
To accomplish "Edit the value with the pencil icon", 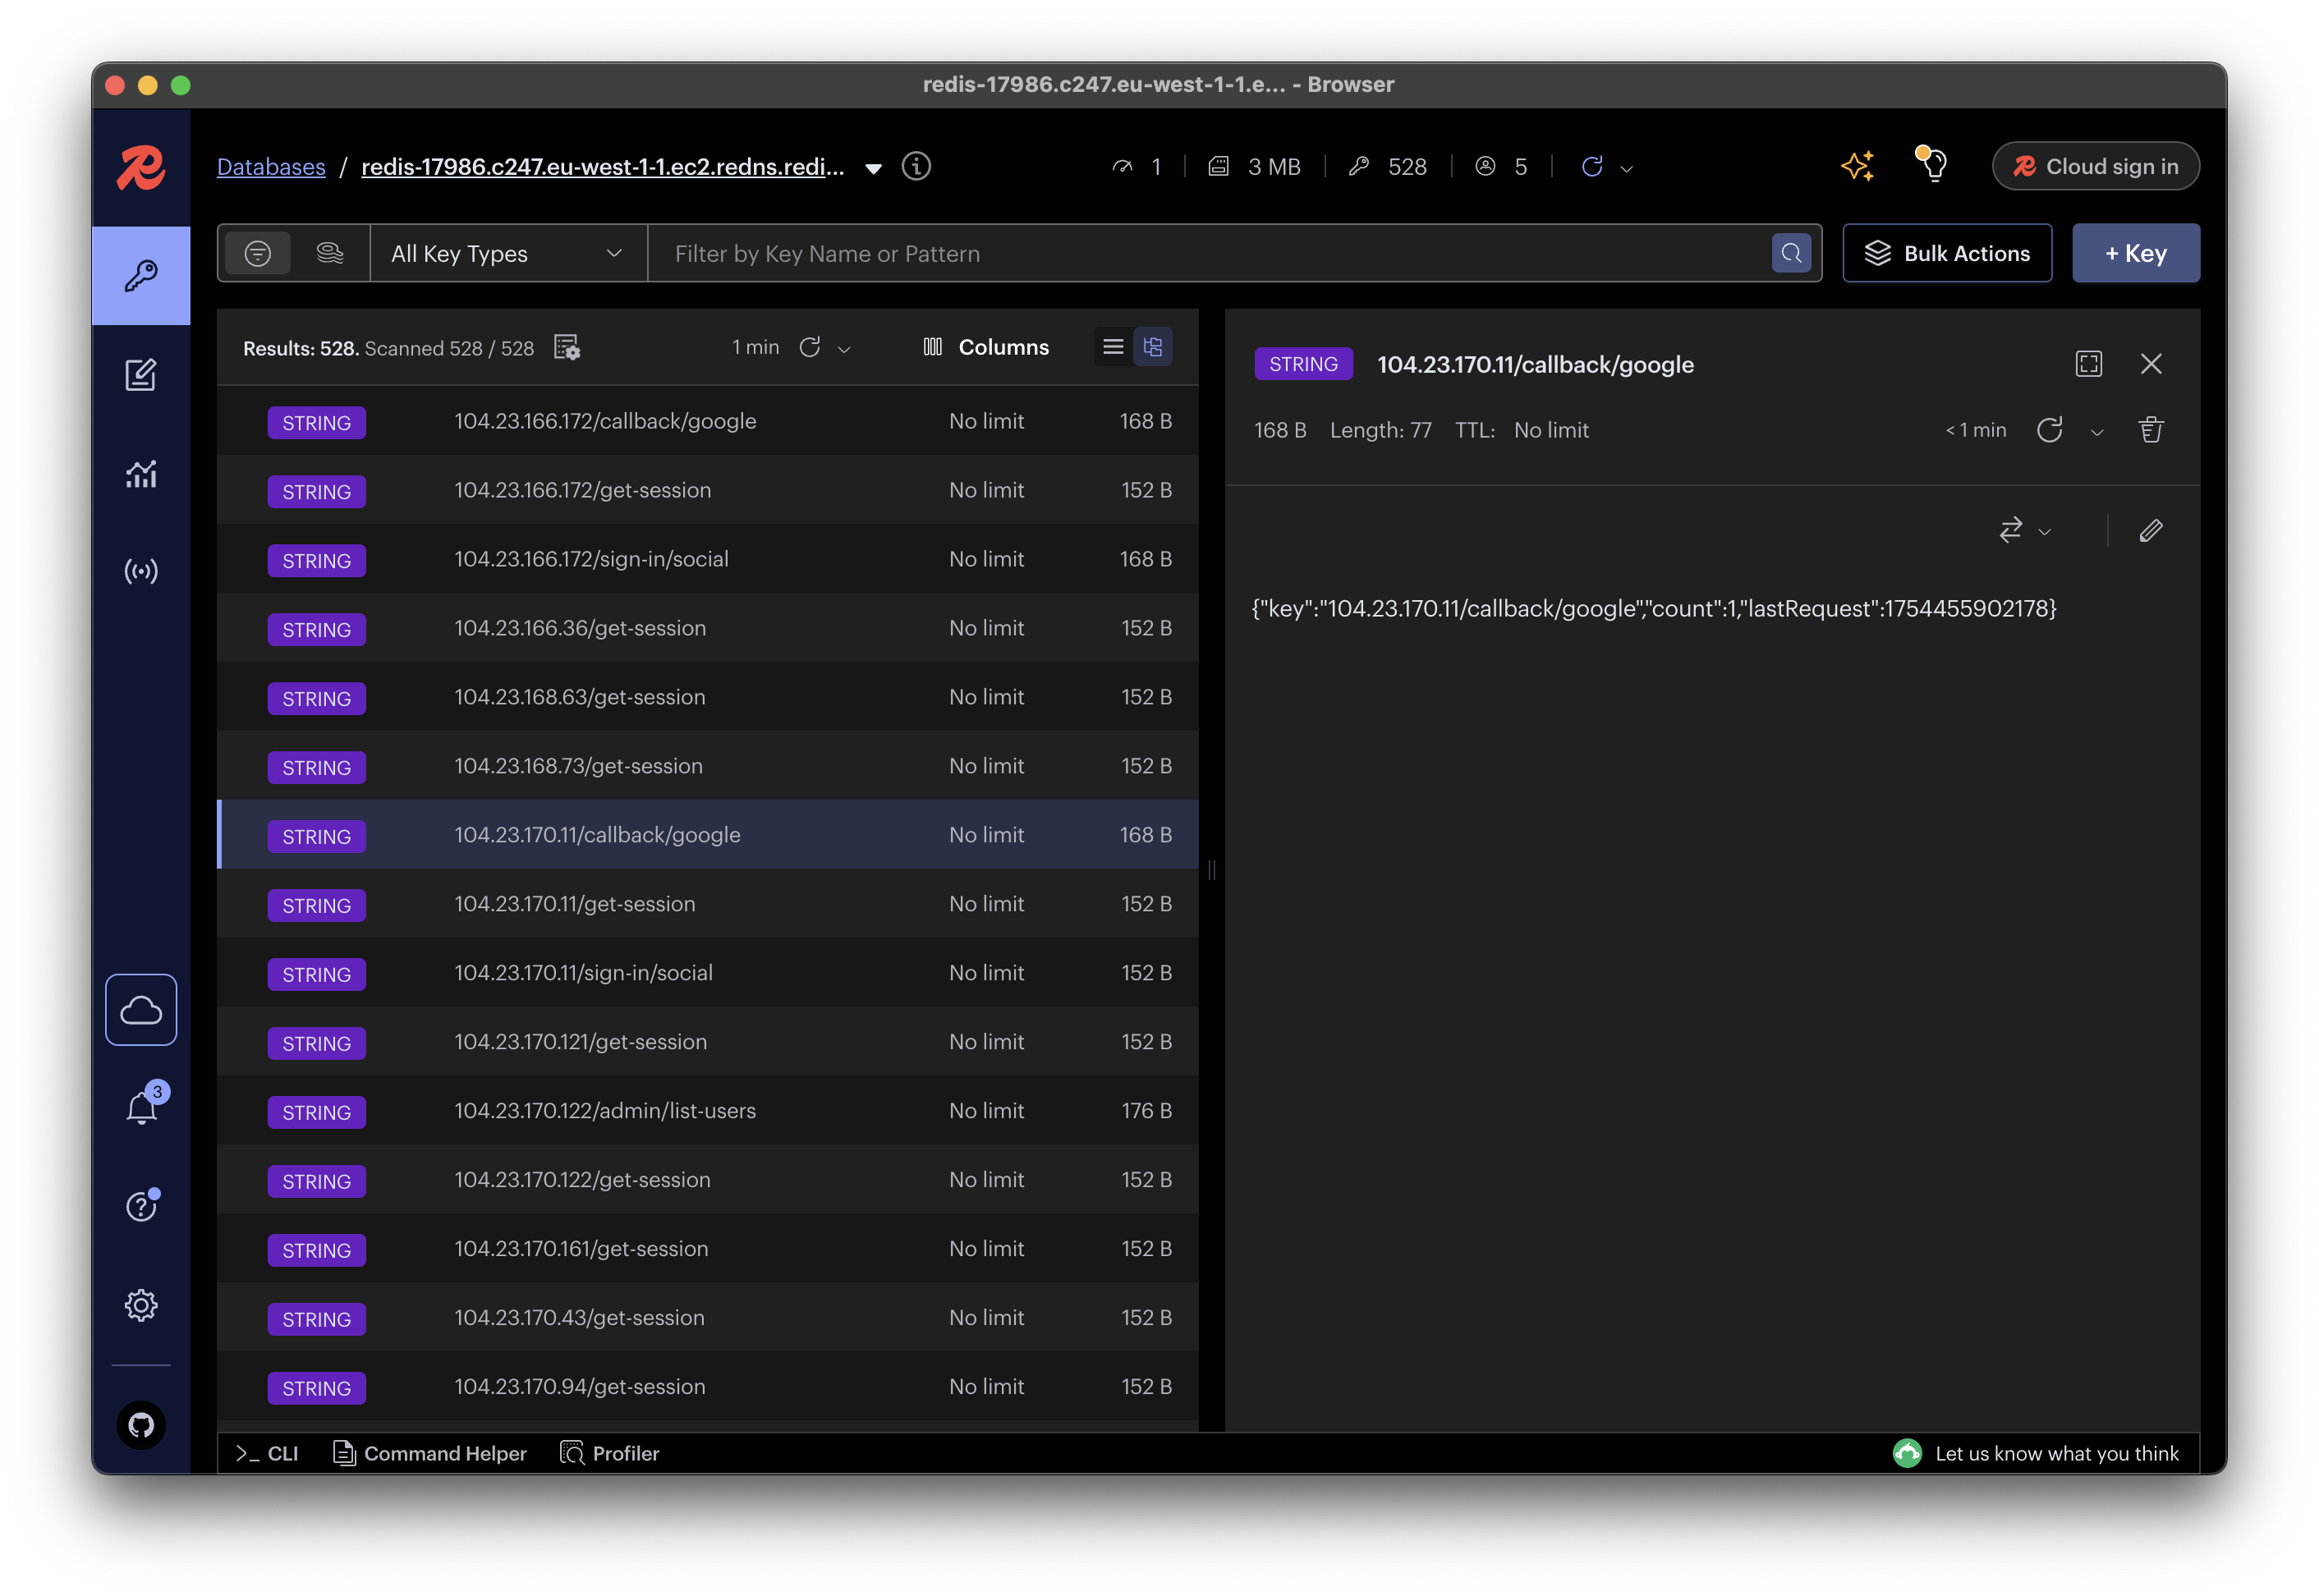I will tap(2151, 530).
